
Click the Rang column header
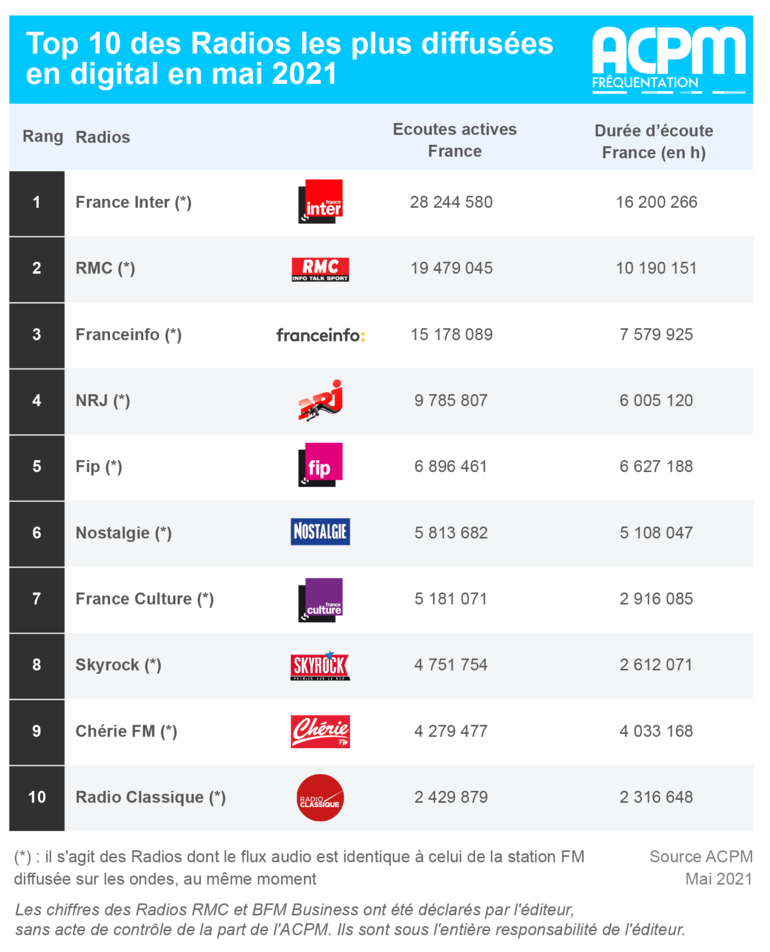click(43, 136)
